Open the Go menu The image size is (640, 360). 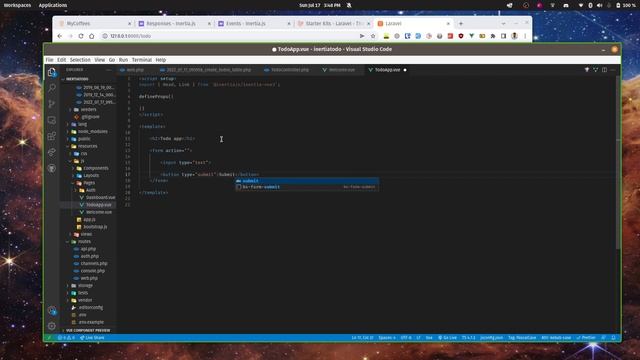[112, 60]
